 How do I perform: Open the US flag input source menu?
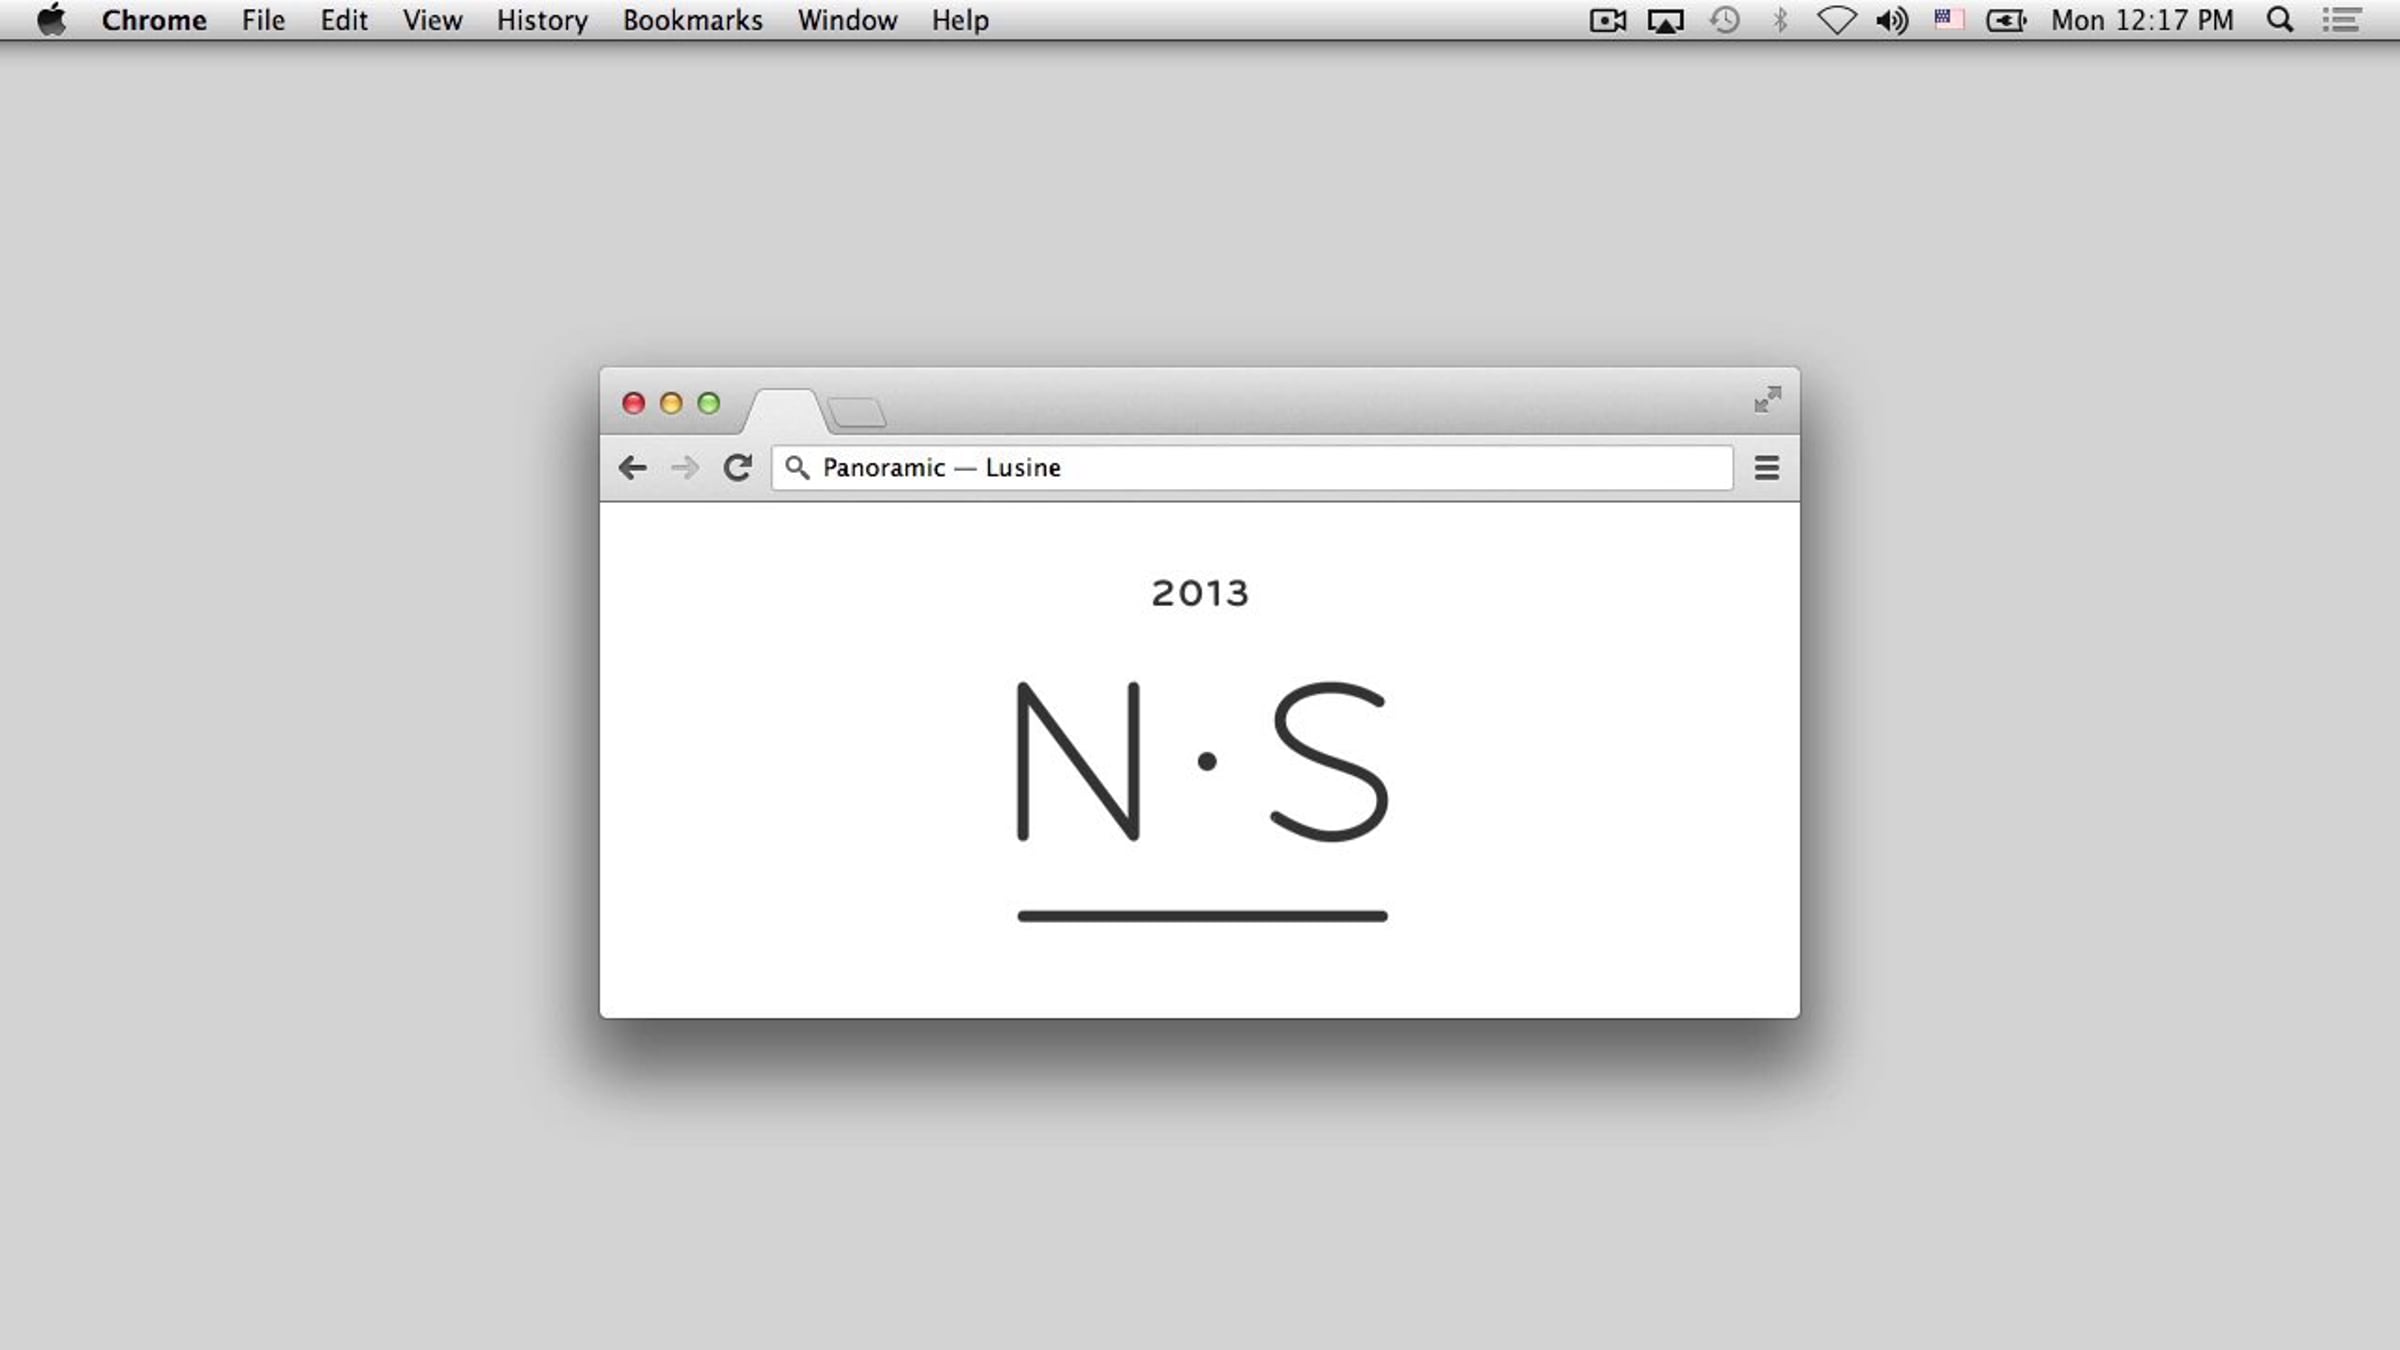click(1947, 20)
